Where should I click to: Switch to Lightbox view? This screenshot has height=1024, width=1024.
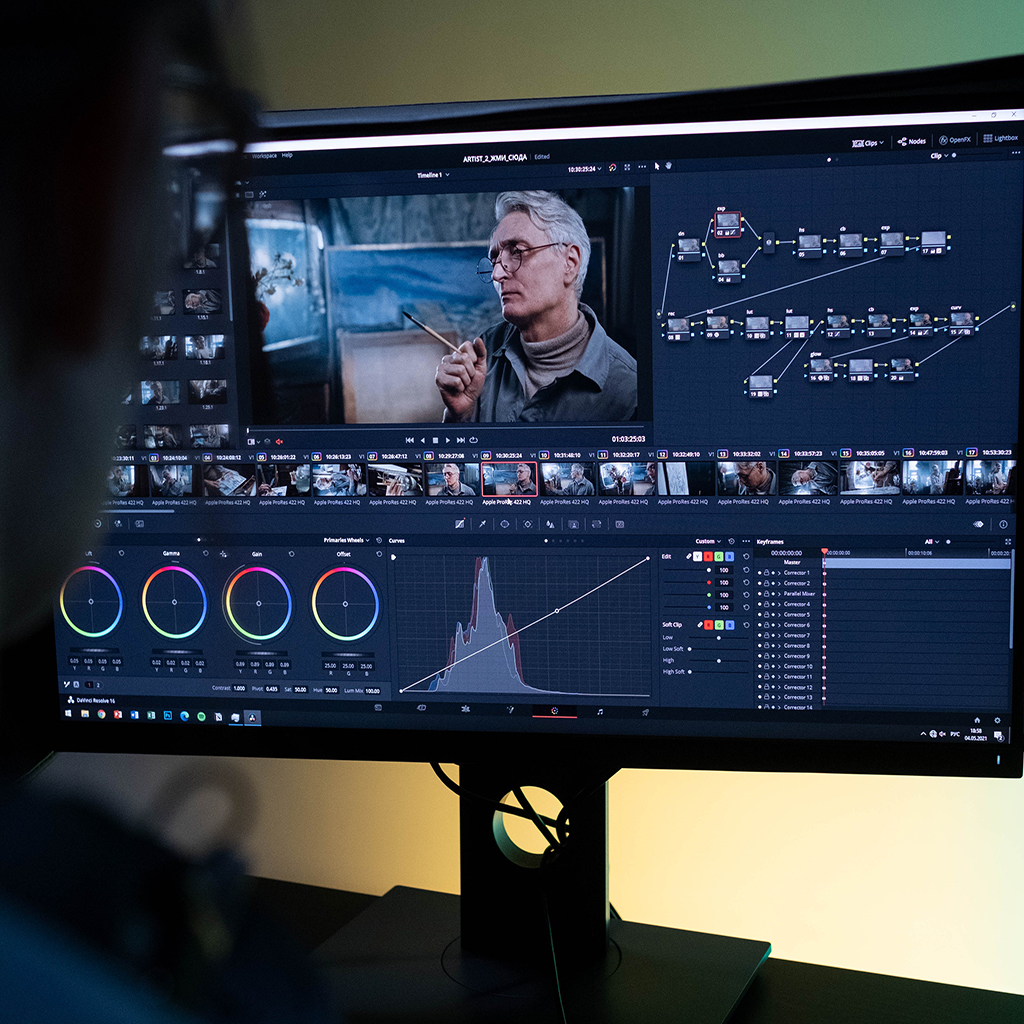click(1000, 138)
